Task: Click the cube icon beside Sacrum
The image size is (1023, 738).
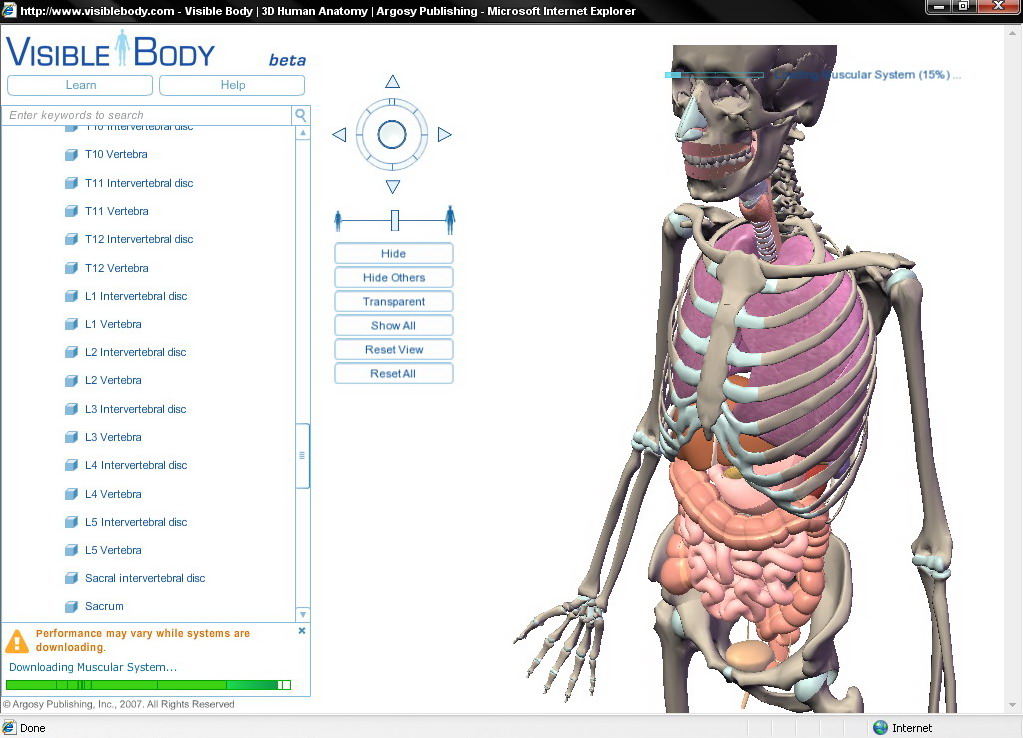Action: coord(72,607)
